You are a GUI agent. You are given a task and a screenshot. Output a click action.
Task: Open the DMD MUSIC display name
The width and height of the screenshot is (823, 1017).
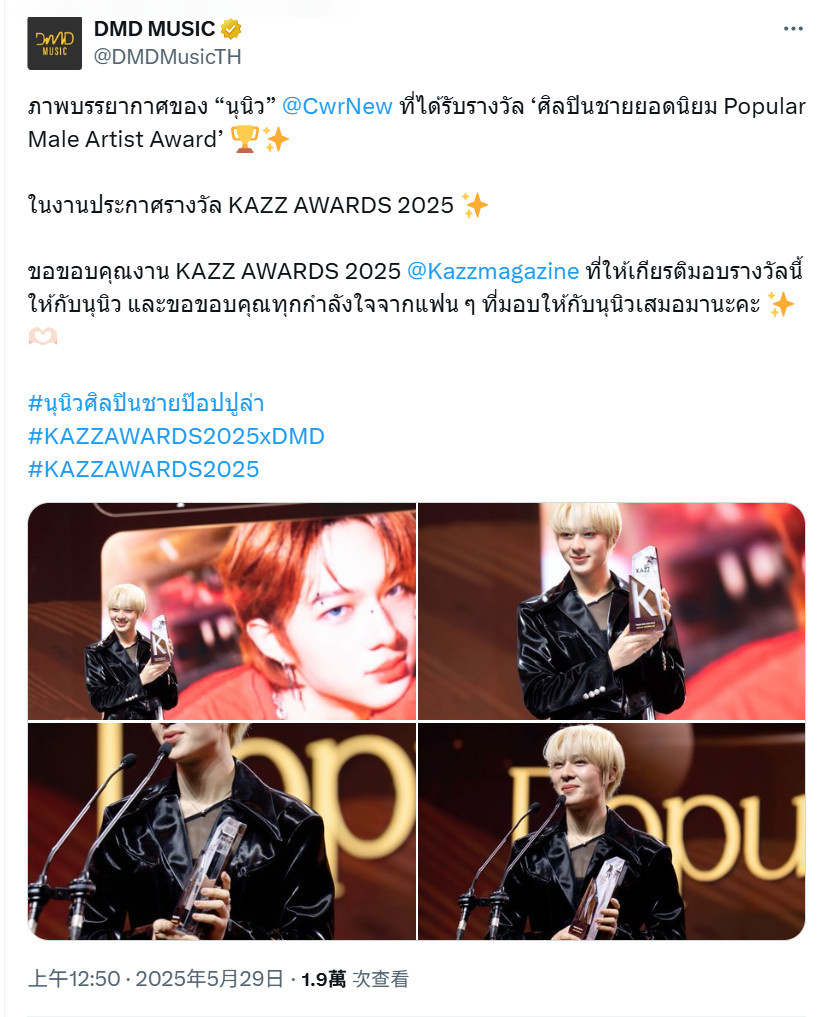pyautogui.click(x=154, y=29)
